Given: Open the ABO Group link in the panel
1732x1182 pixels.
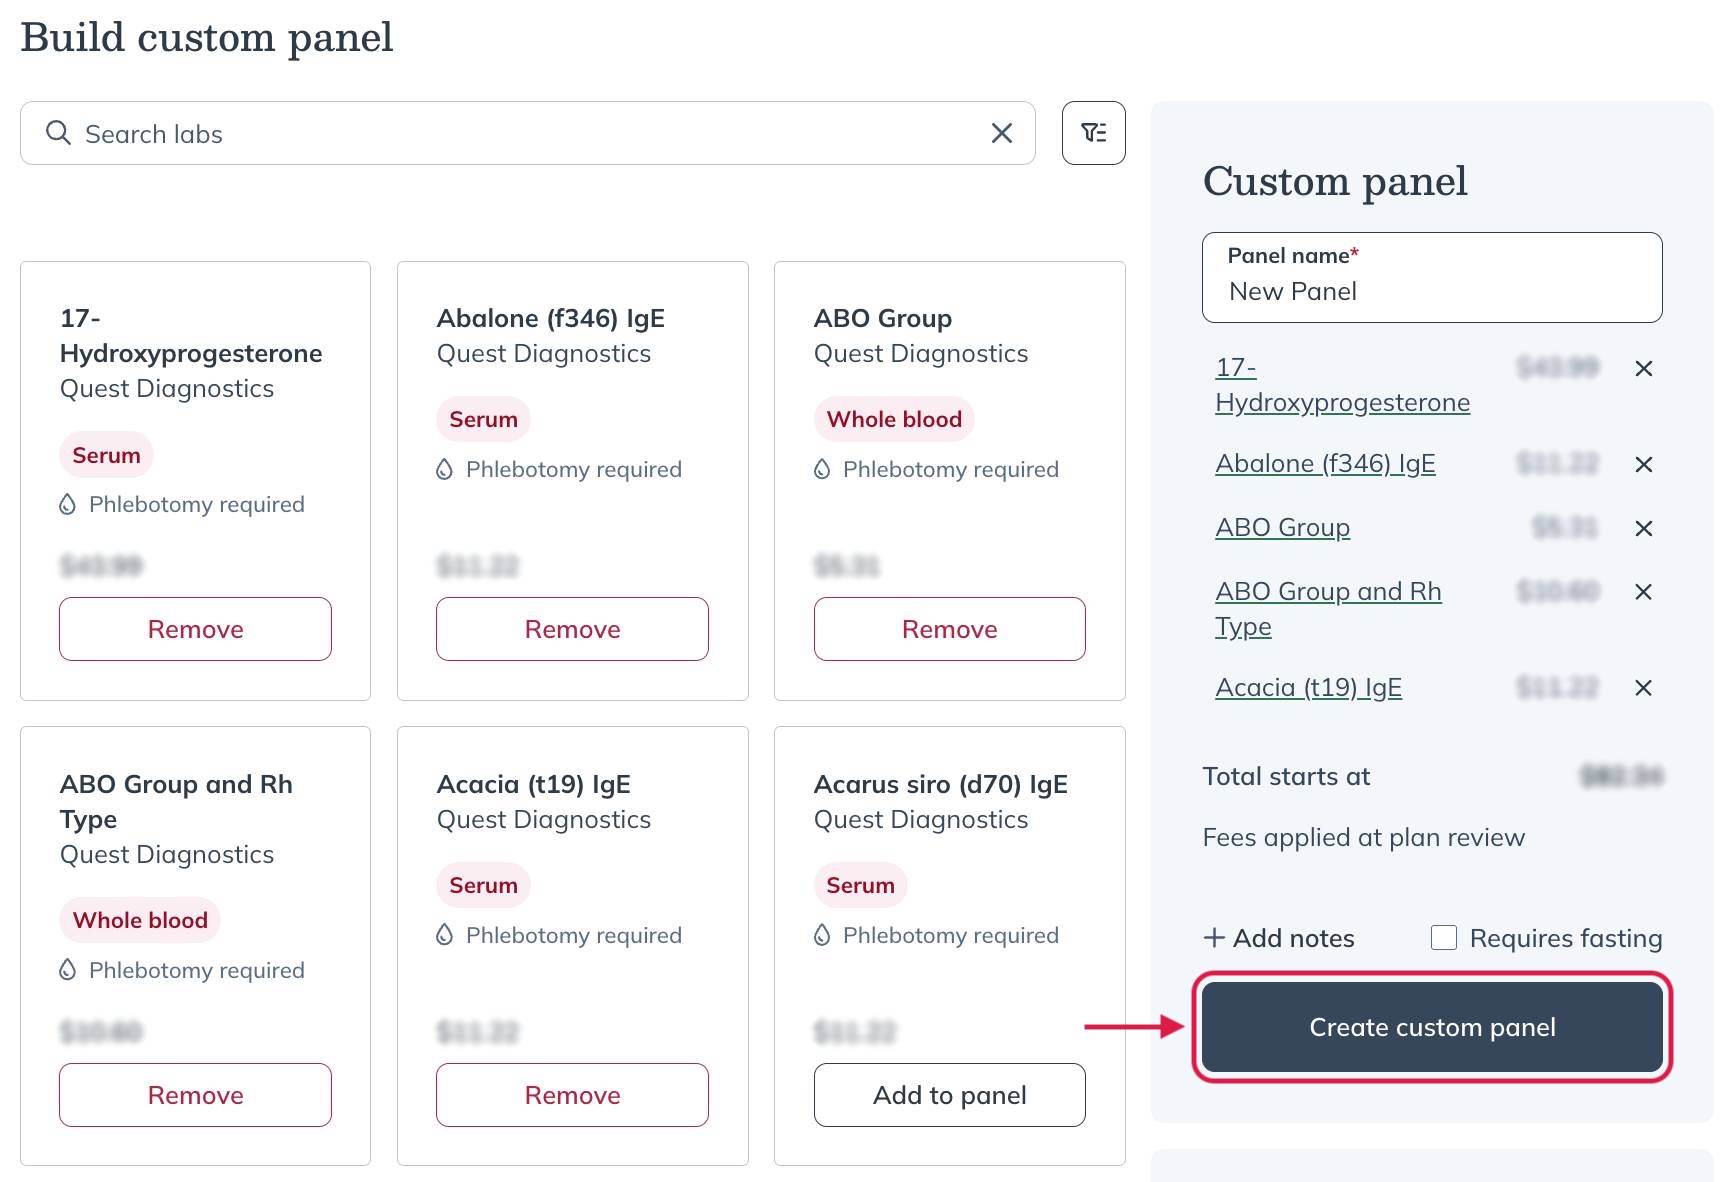Looking at the screenshot, I should pos(1282,527).
